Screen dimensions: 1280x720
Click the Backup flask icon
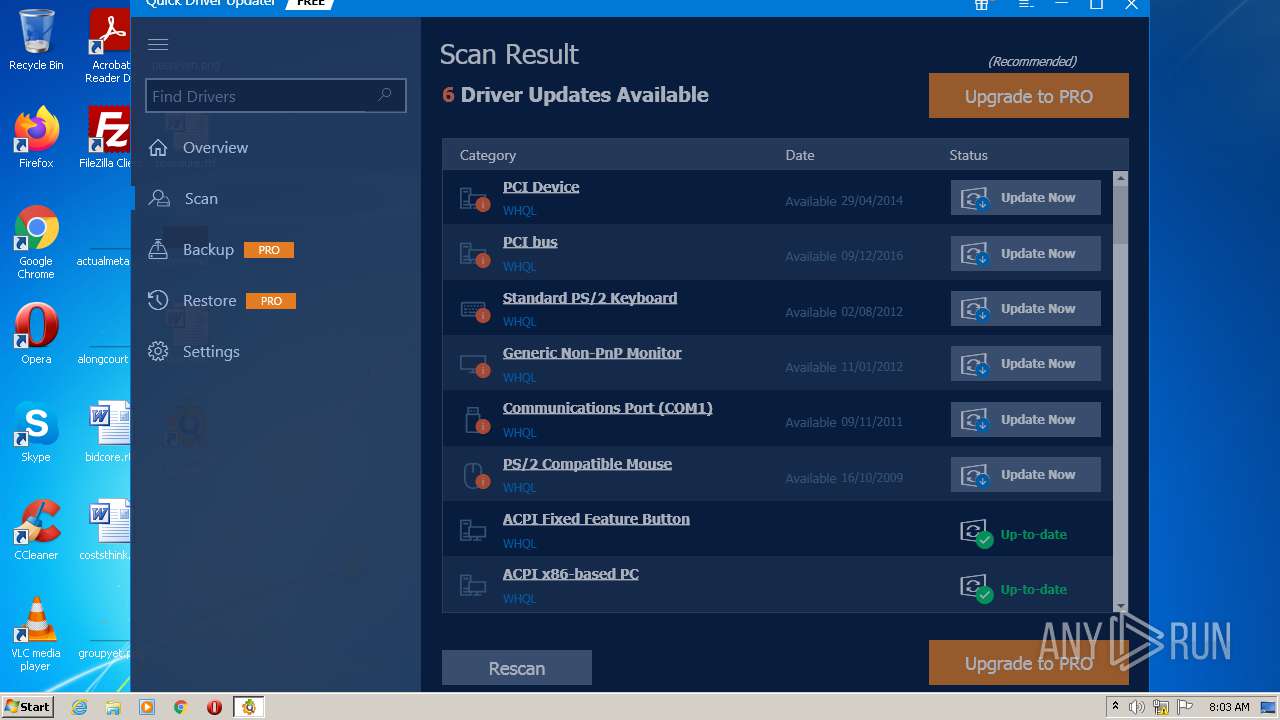(158, 249)
